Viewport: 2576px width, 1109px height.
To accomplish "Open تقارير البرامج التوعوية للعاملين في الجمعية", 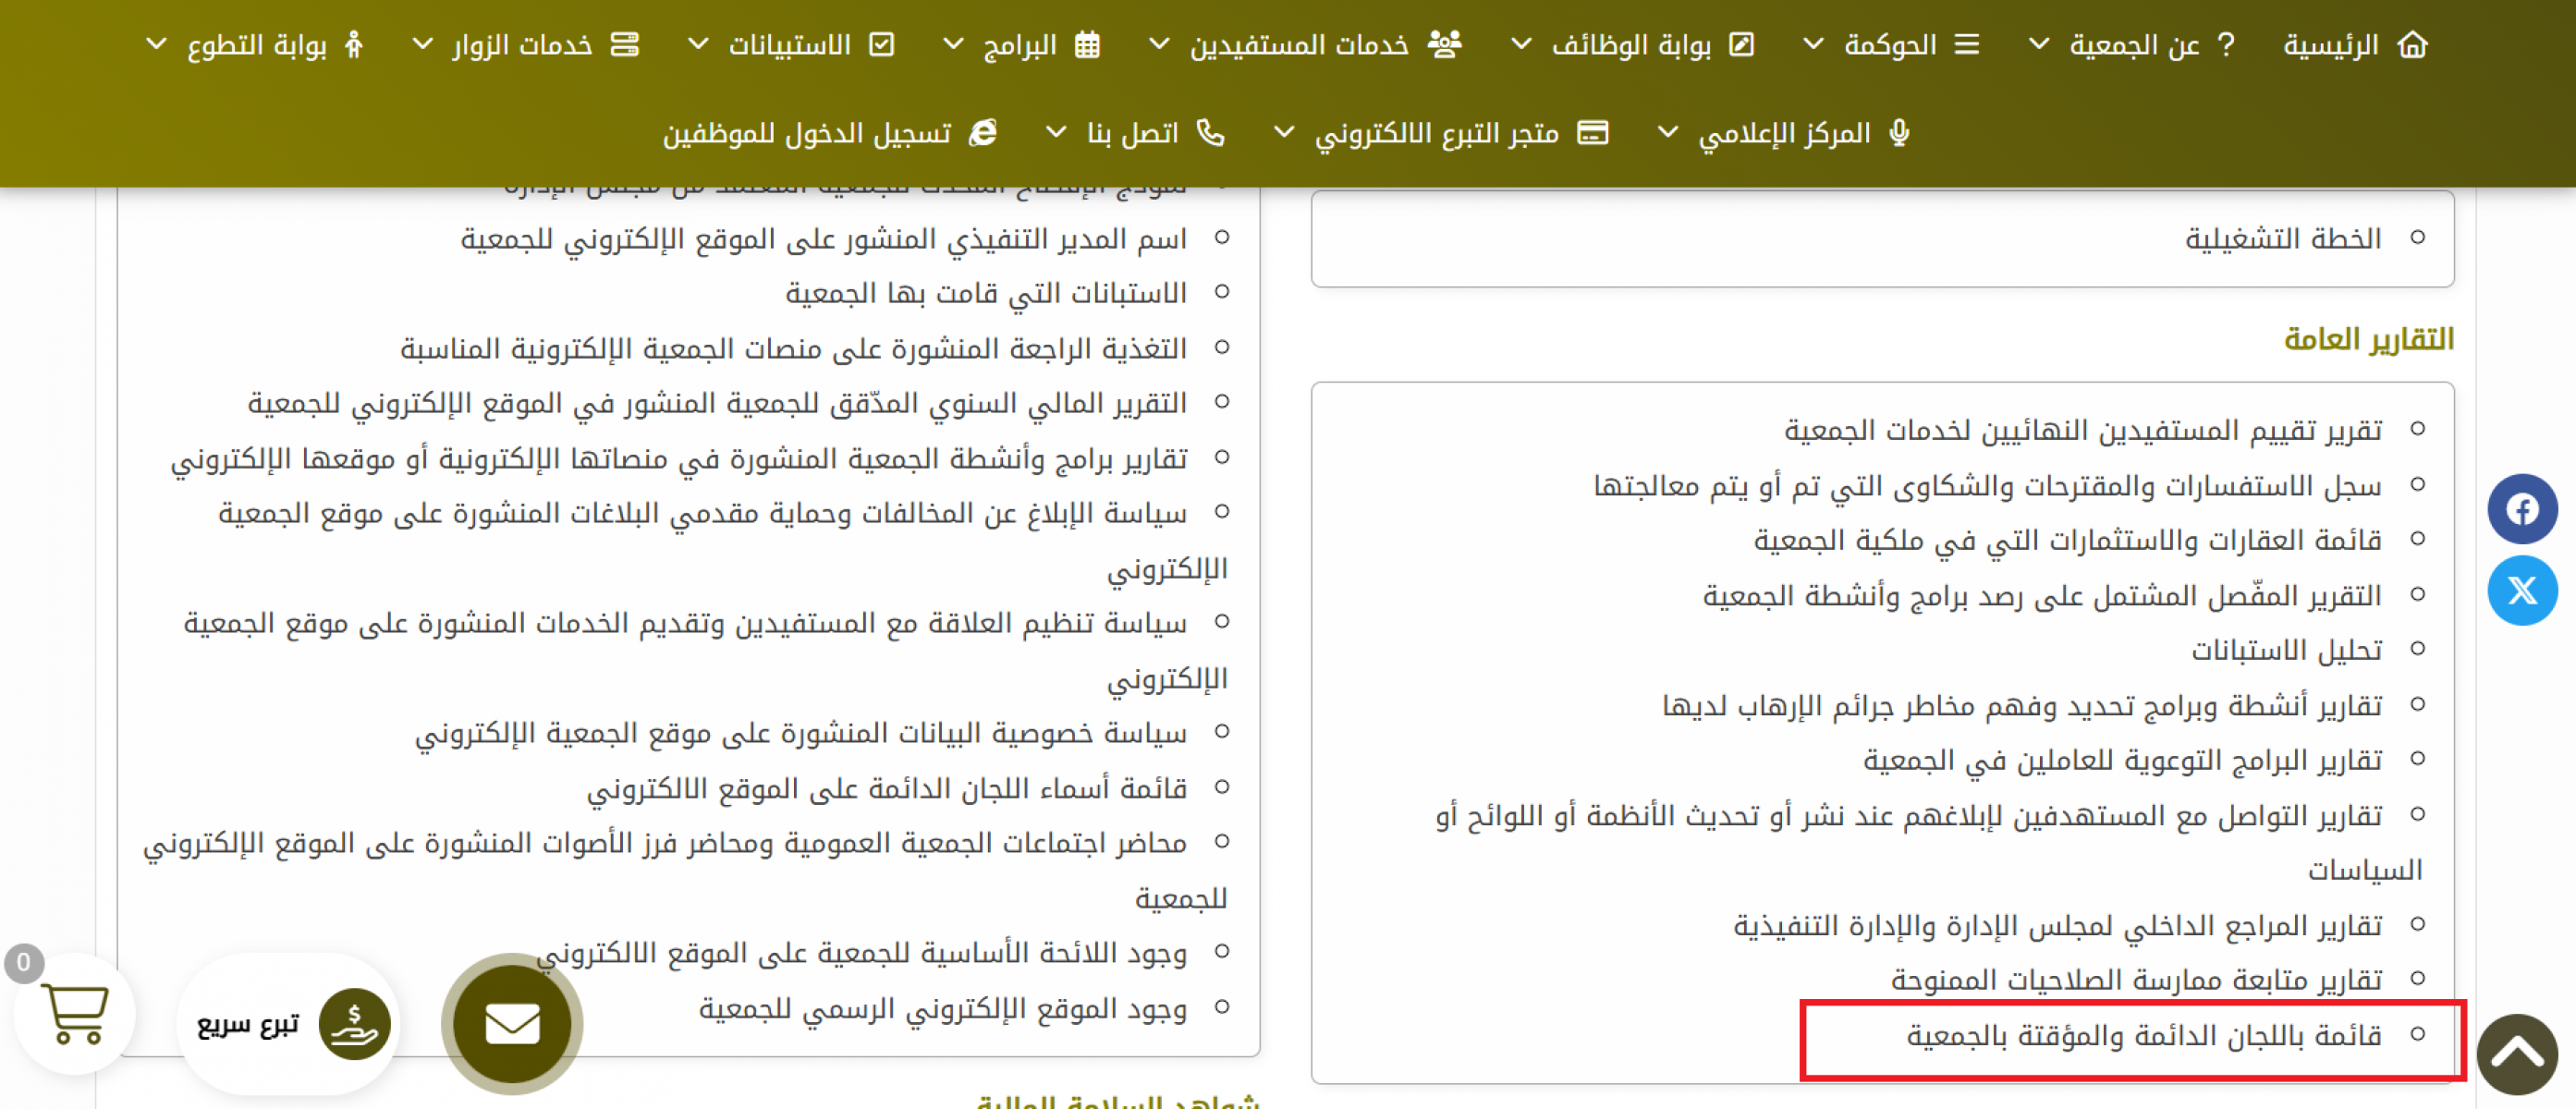I will point(2123,760).
